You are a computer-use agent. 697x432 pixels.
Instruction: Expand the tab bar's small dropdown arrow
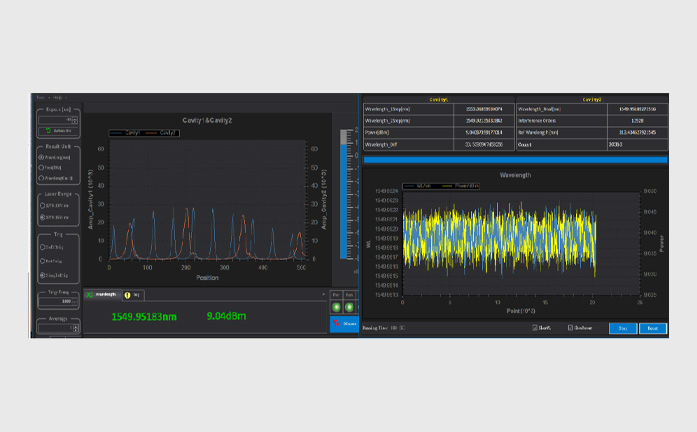[323, 294]
